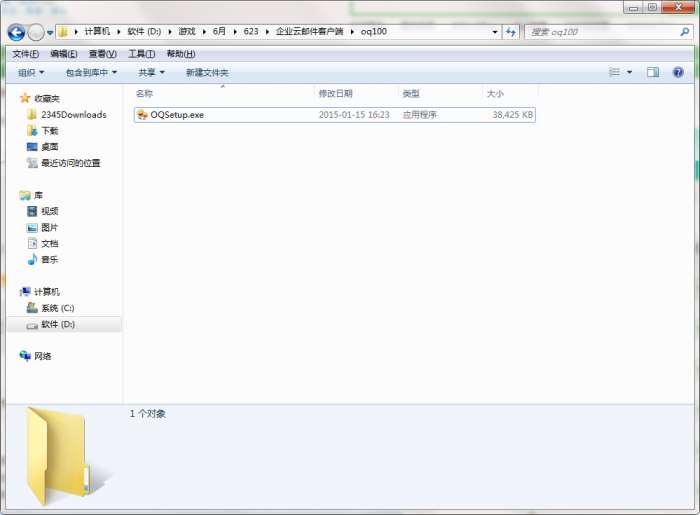Click the blue help question icon

pyautogui.click(x=678, y=72)
